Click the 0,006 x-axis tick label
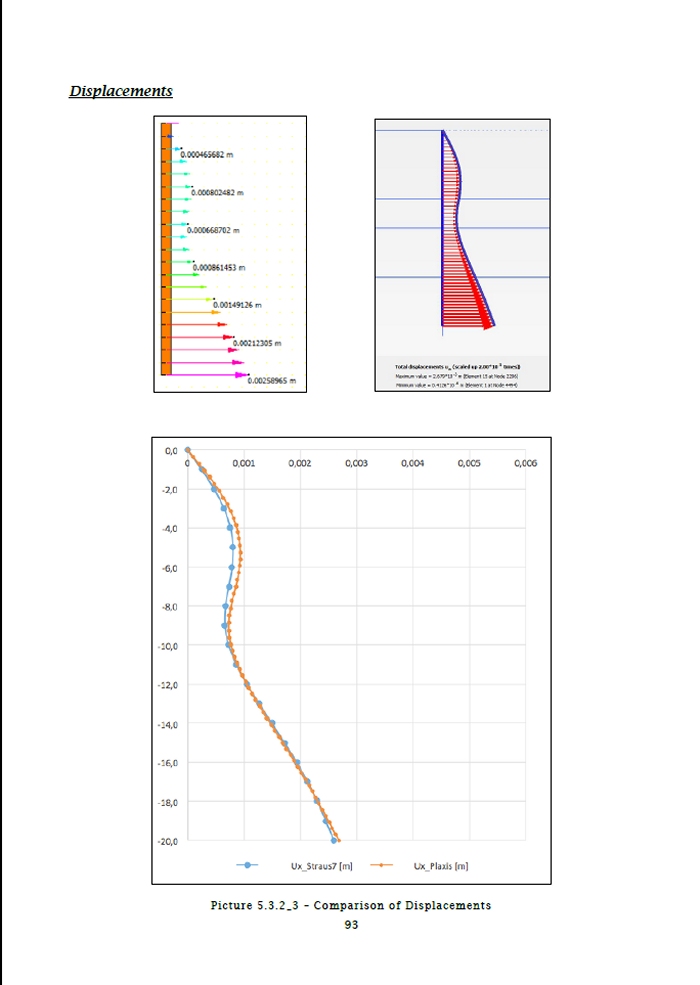The height and width of the screenshot is (985, 700). pos(524,464)
